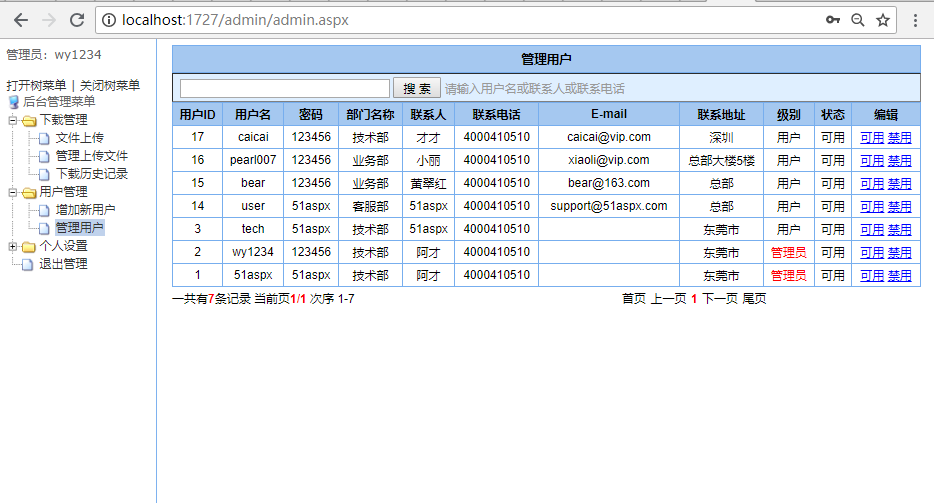The image size is (934, 503).
Task: Click the 管理用户 table title
Action: 546,59
